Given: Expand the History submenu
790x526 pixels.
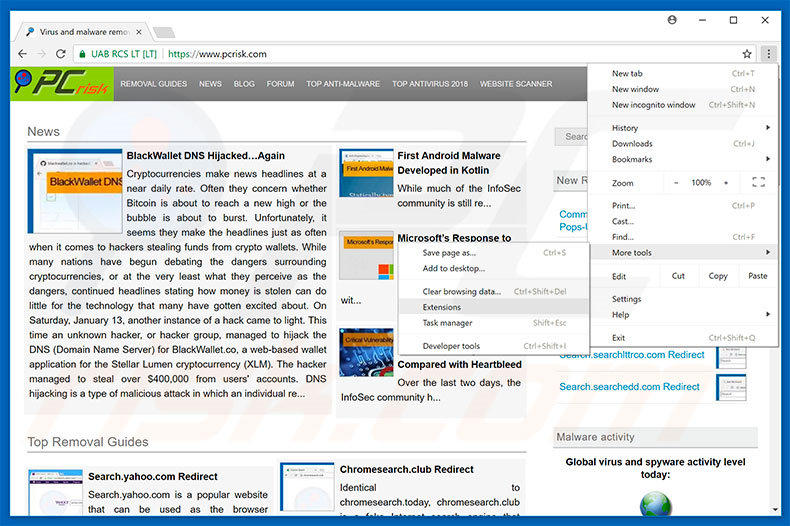Looking at the screenshot, I should (683, 128).
